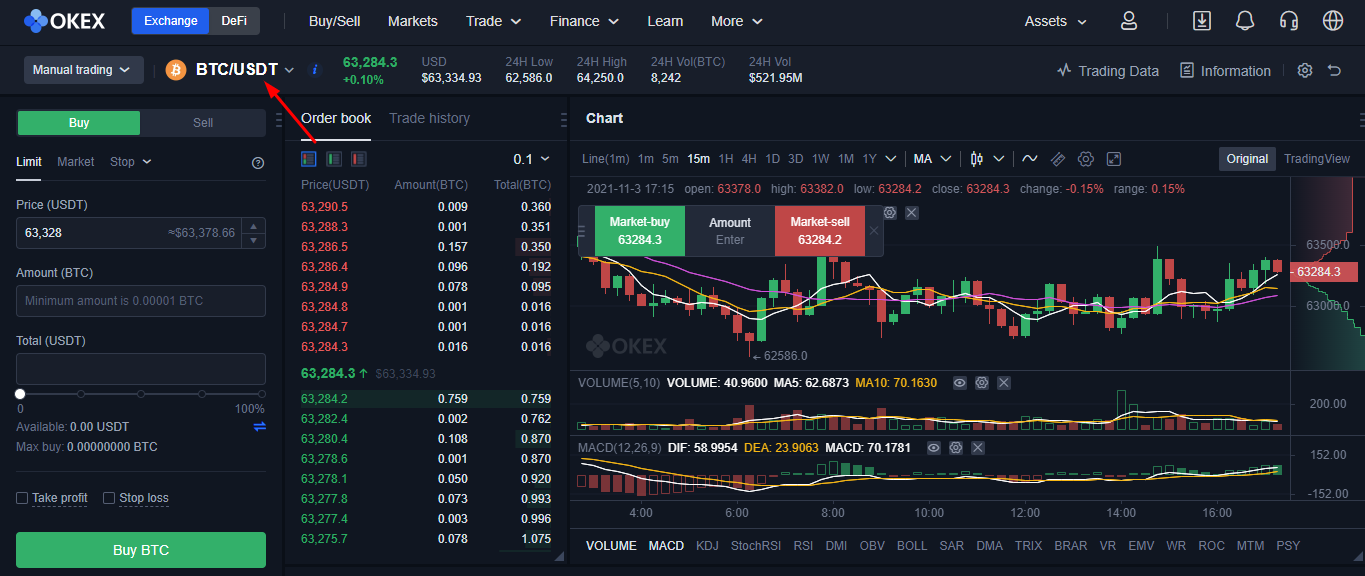The width and height of the screenshot is (1365, 576).
Task: Open the support headset icon
Action: (x=1289, y=21)
